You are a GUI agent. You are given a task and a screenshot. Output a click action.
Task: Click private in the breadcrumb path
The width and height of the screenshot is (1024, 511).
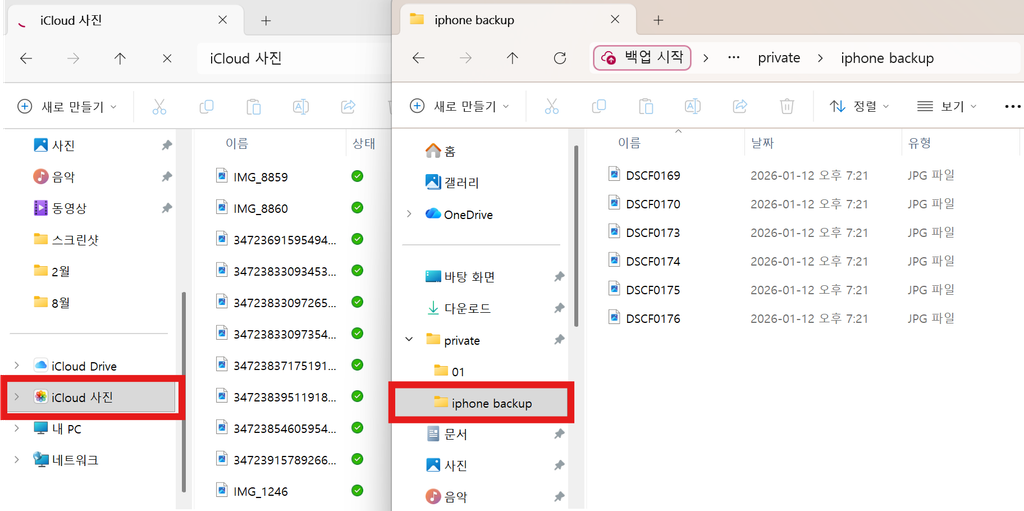[778, 58]
